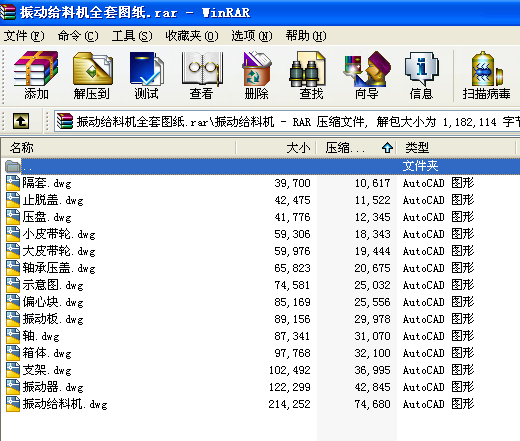The width and height of the screenshot is (520, 441).
Task: Sort by 压缩... column header
Action: coord(356,148)
